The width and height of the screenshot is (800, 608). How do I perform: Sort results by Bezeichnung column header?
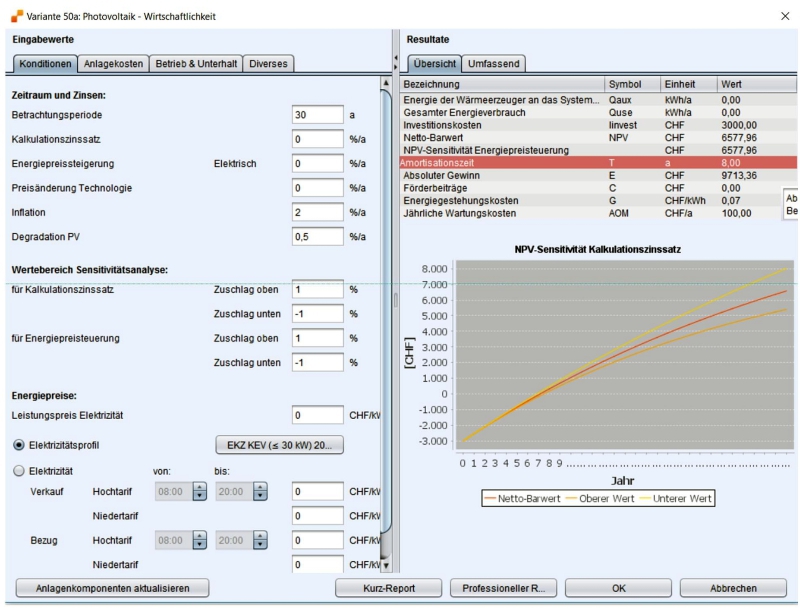pos(502,84)
